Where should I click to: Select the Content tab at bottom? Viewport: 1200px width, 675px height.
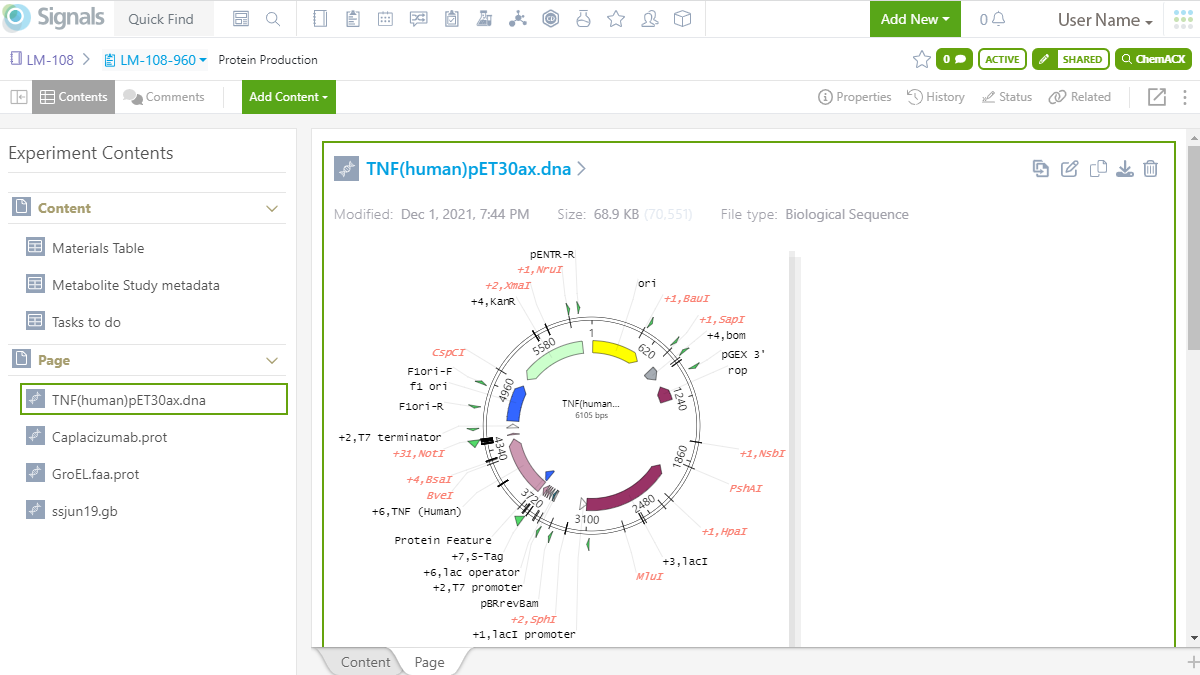click(365, 662)
